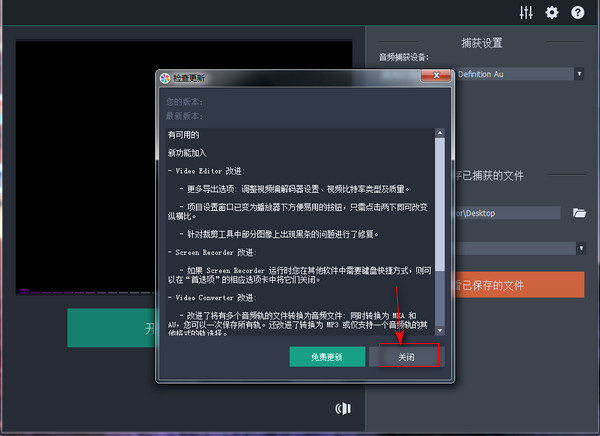
Task: Click the orange 已保存的文件 button
Action: (x=519, y=285)
